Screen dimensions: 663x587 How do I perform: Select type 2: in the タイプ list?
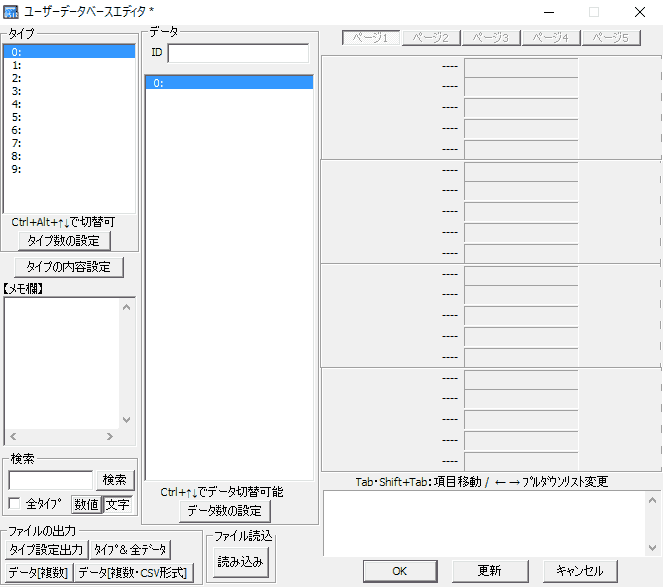pos(69,78)
